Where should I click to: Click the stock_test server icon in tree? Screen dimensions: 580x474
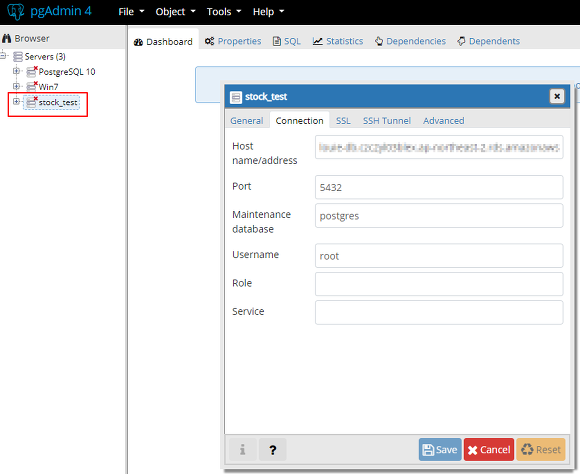[x=32, y=102]
